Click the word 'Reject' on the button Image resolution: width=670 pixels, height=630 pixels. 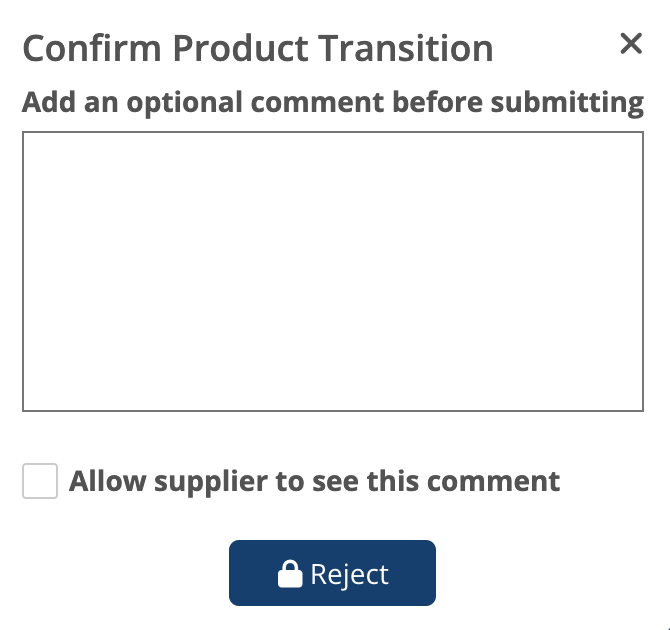click(x=349, y=575)
